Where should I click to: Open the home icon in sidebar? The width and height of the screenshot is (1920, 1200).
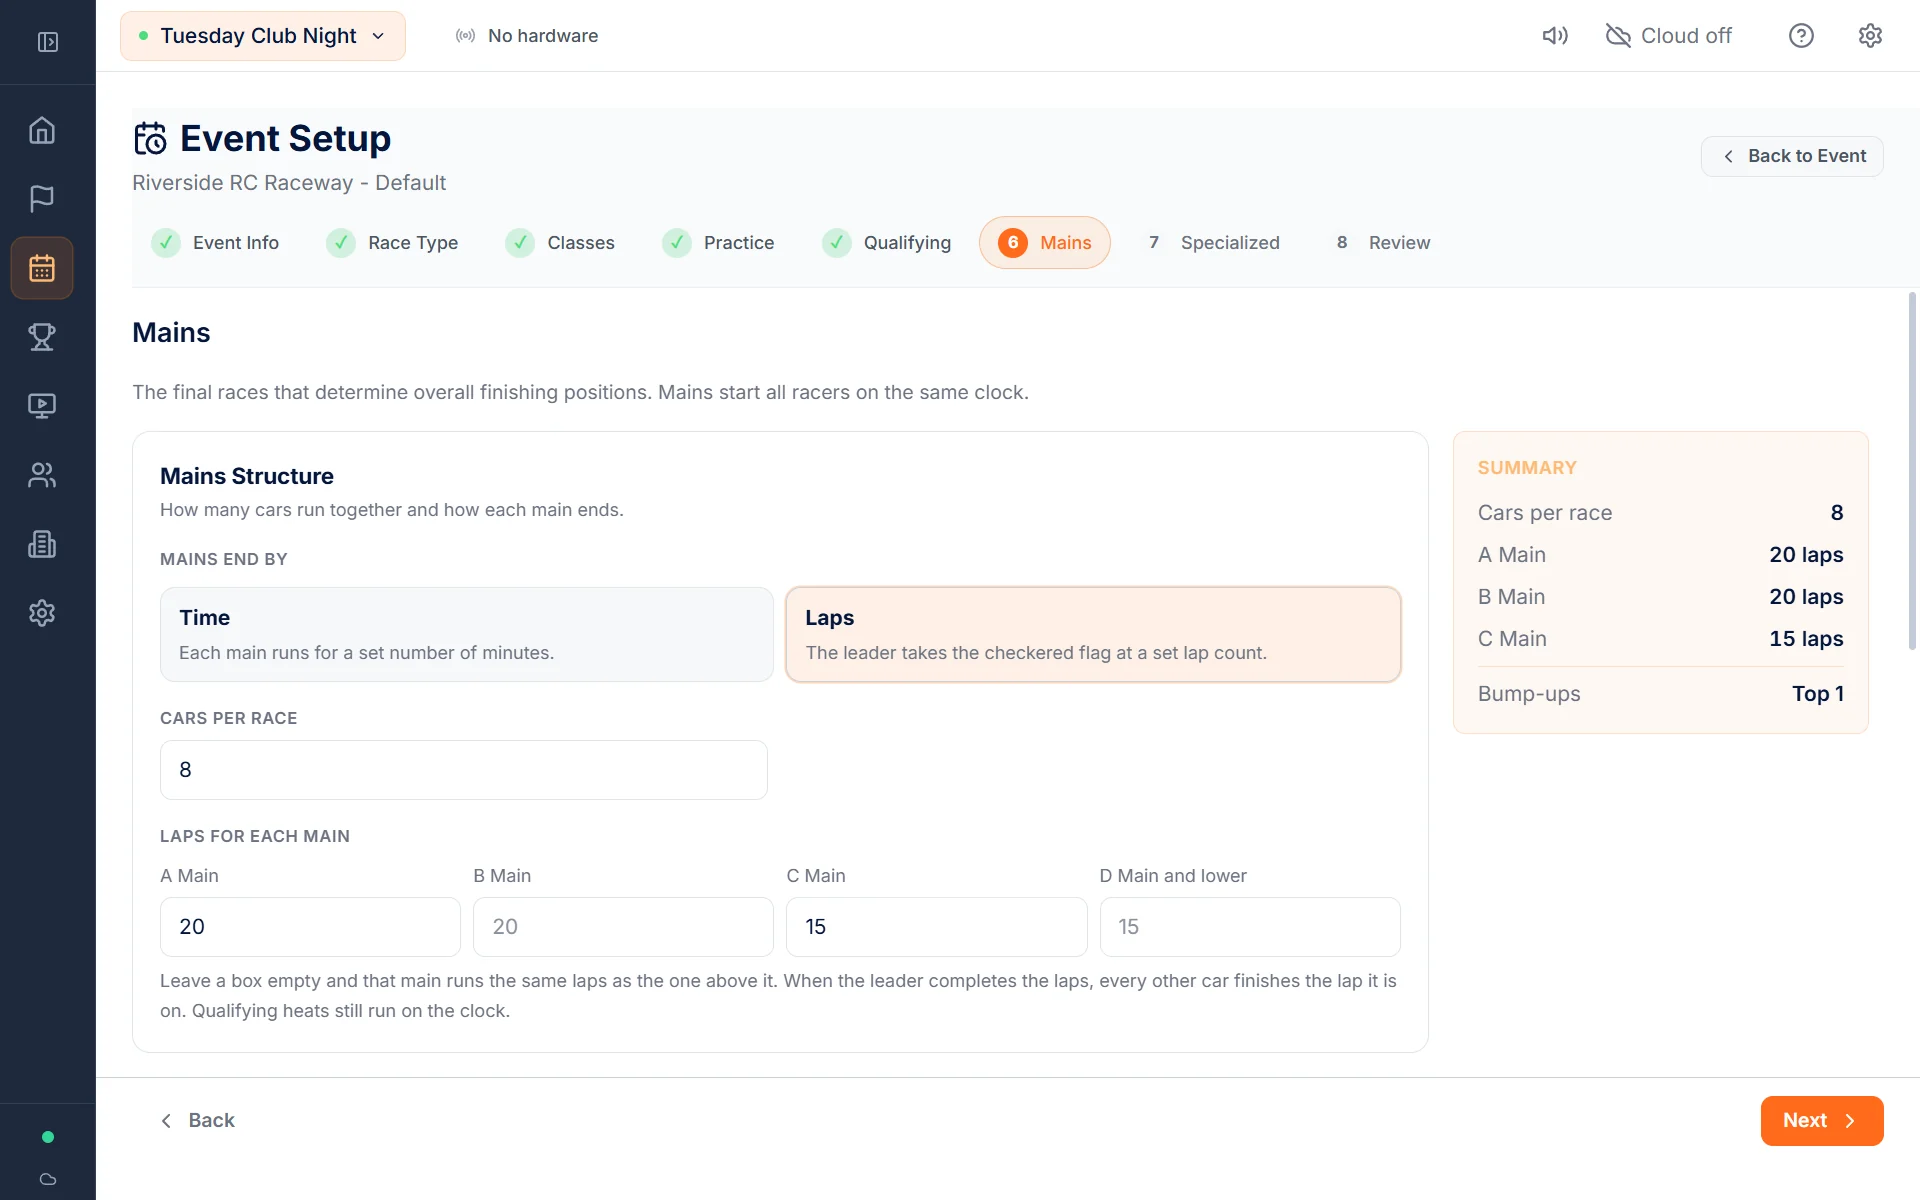coord(42,131)
